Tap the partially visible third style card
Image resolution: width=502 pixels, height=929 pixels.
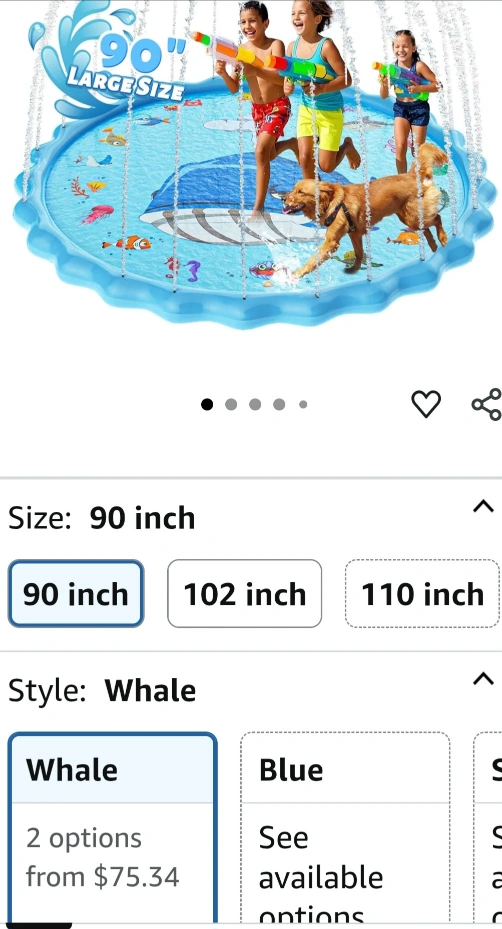click(488, 829)
